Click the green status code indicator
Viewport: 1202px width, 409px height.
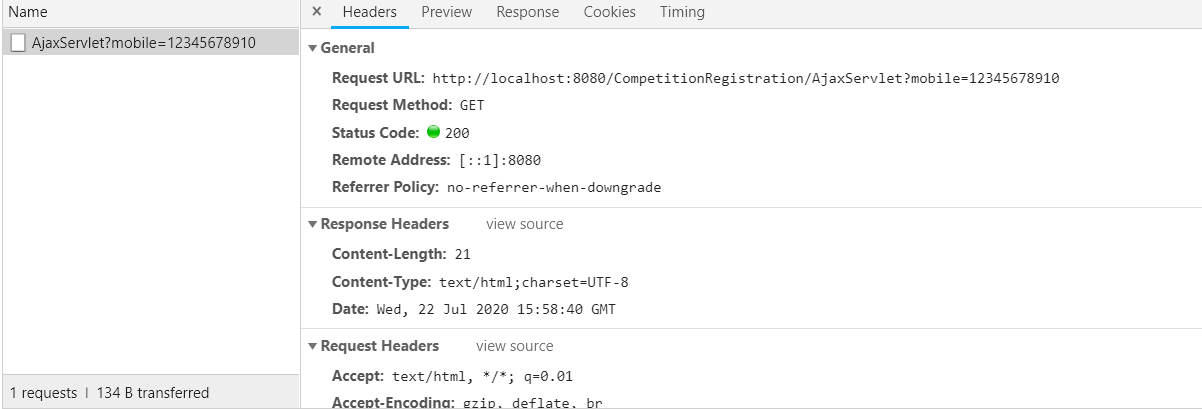click(x=433, y=132)
